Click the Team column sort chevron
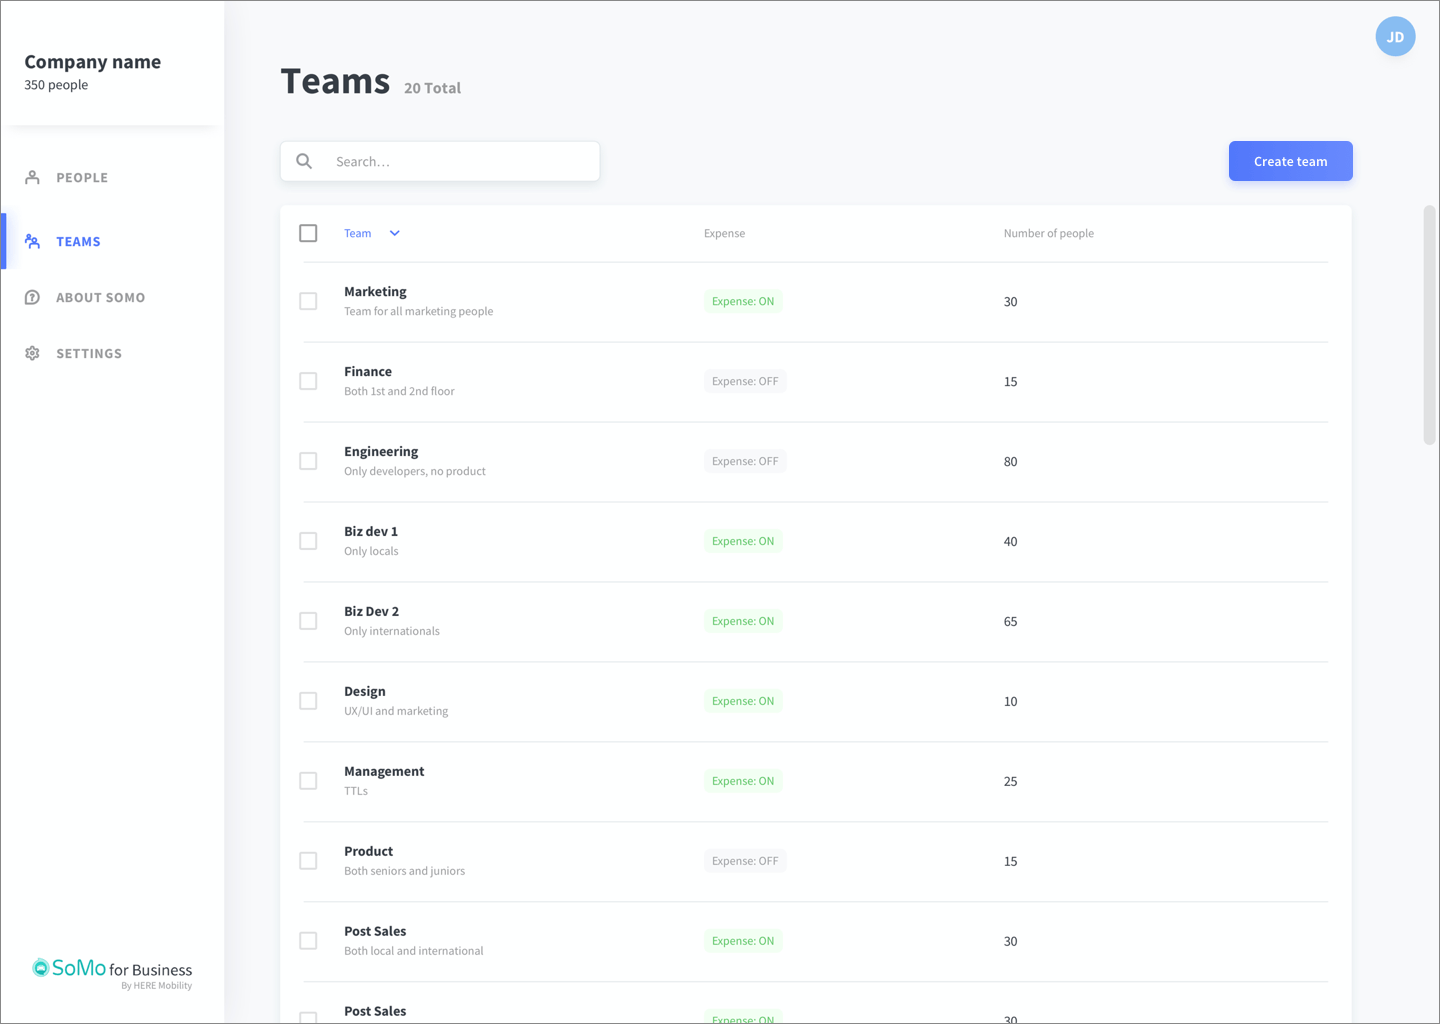 click(x=395, y=233)
